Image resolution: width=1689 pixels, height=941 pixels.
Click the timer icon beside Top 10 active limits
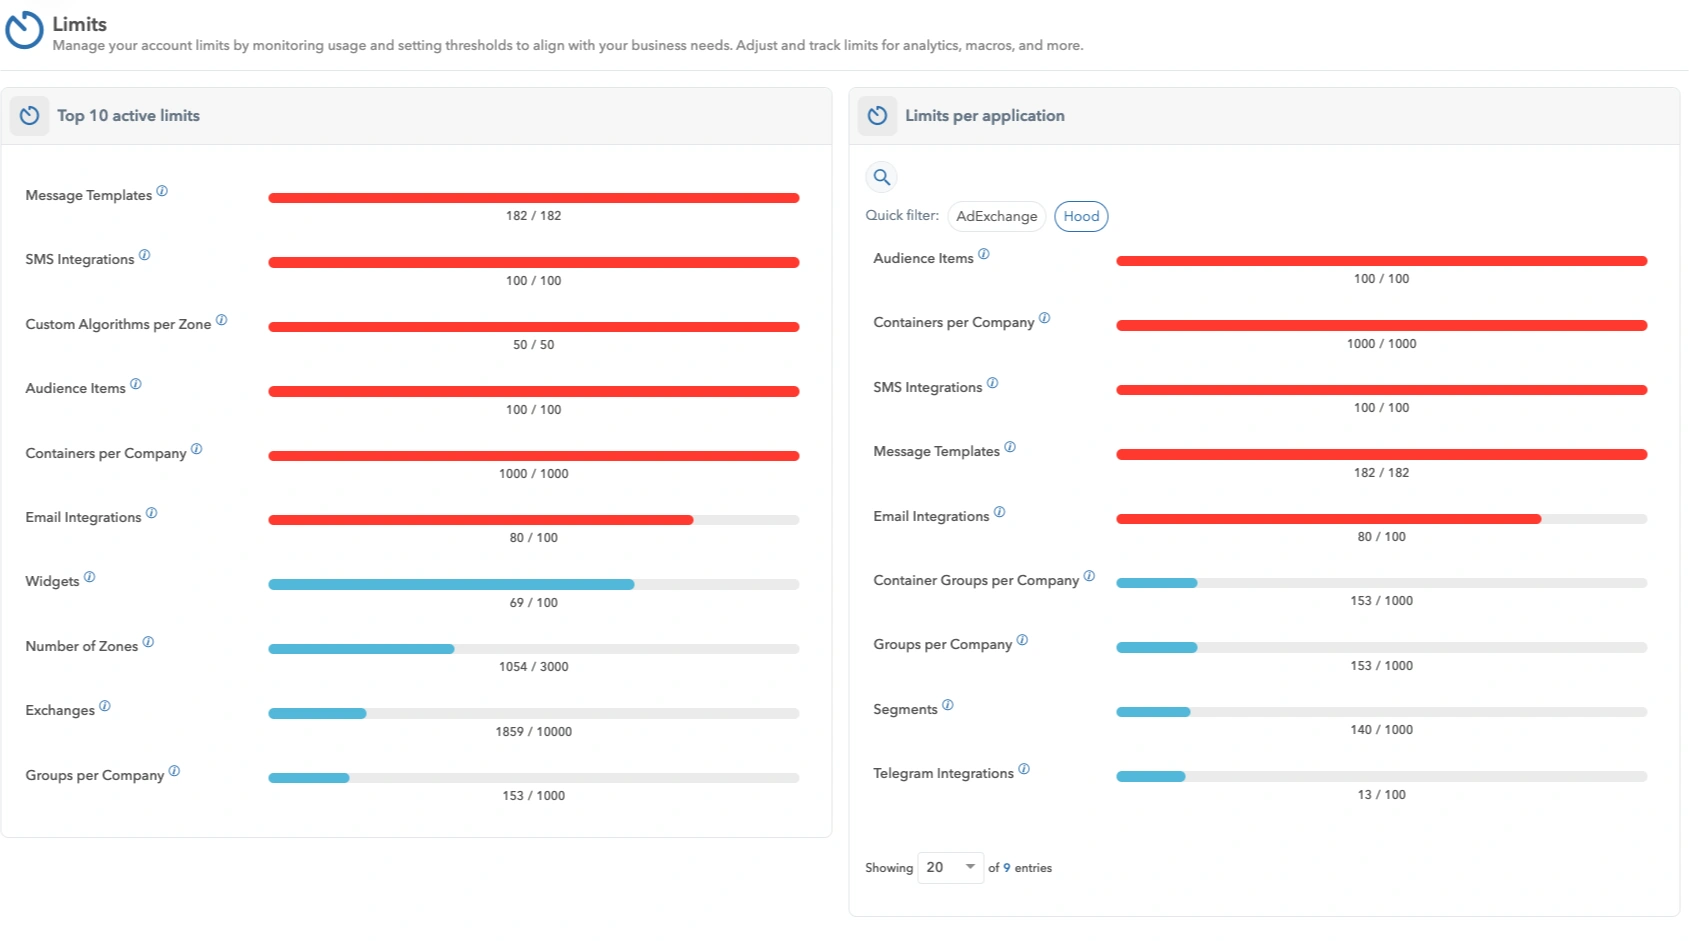coord(29,115)
